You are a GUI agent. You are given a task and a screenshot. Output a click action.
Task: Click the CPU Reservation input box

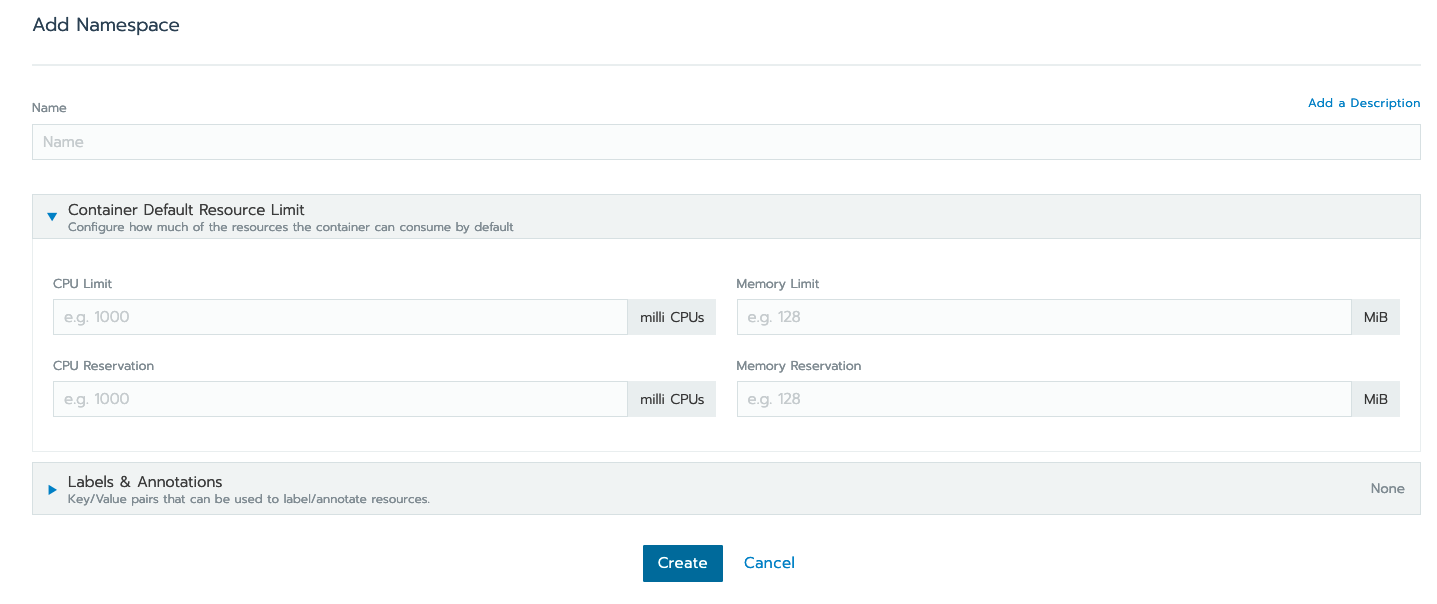(x=340, y=398)
